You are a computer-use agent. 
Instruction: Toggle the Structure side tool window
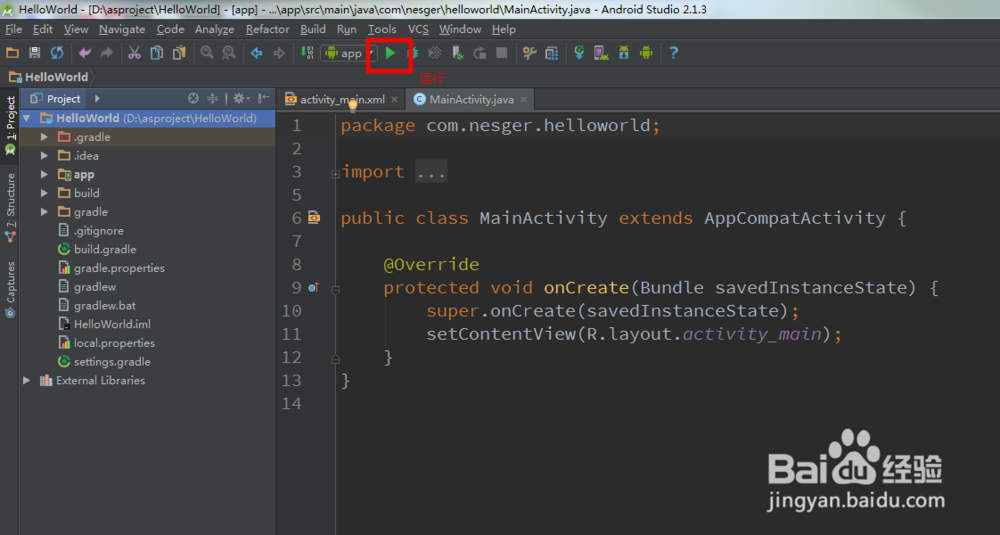pyautogui.click(x=10, y=207)
